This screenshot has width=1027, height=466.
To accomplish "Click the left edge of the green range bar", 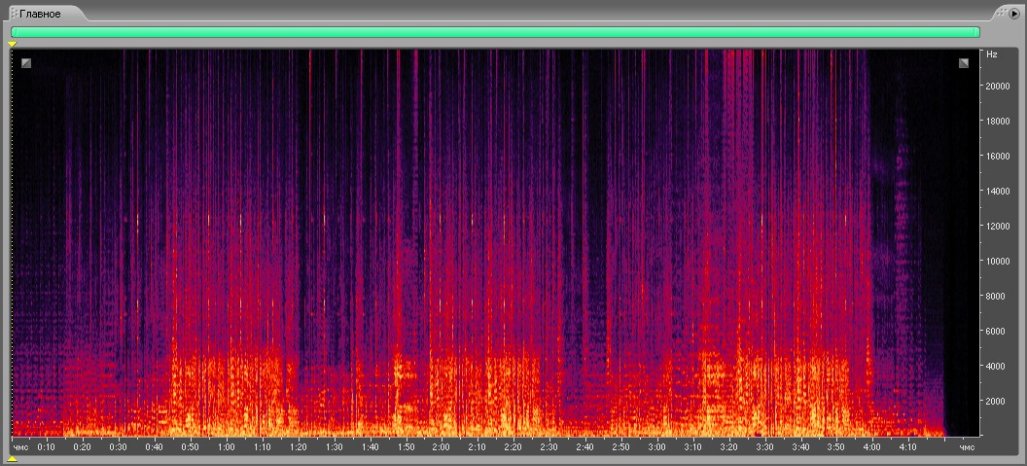I will click(13, 32).
